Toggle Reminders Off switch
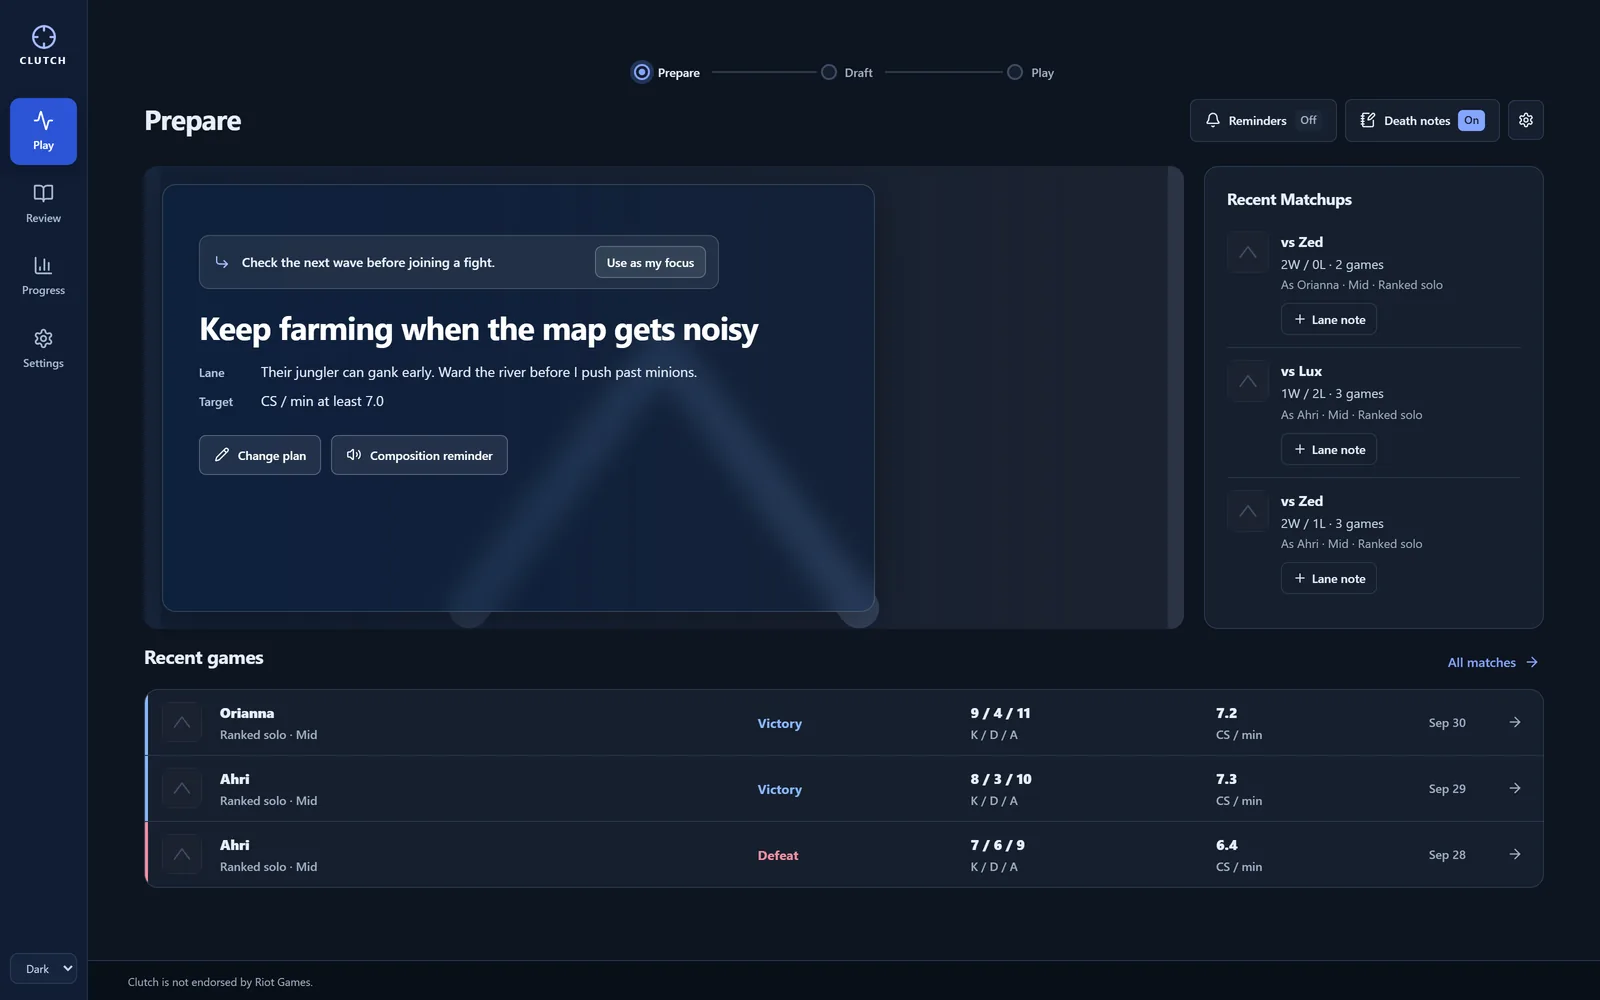The image size is (1600, 1000). point(1263,120)
